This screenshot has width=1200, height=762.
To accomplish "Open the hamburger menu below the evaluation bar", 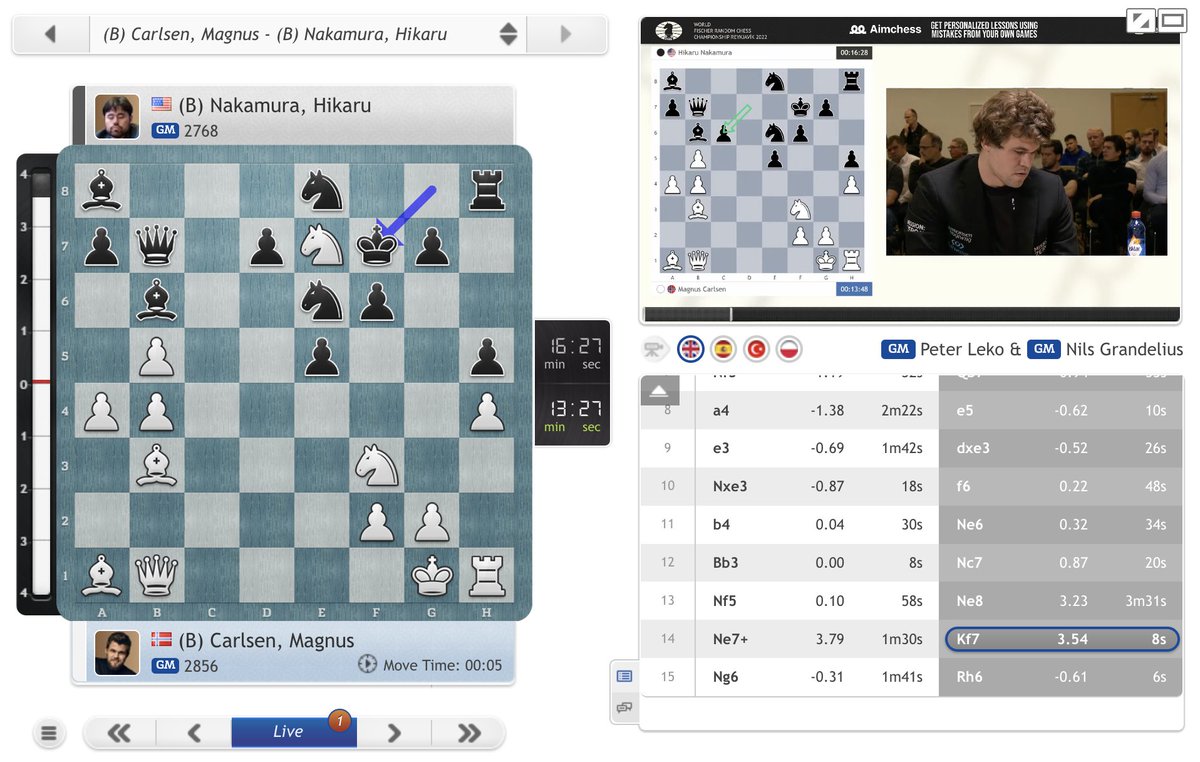I will point(49,733).
